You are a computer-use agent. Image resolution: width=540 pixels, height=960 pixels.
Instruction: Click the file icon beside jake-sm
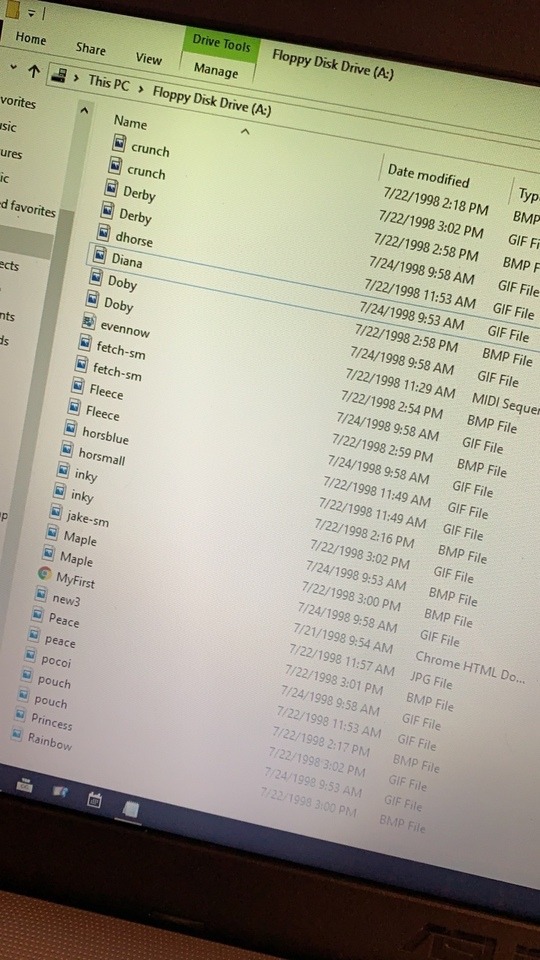[56, 512]
